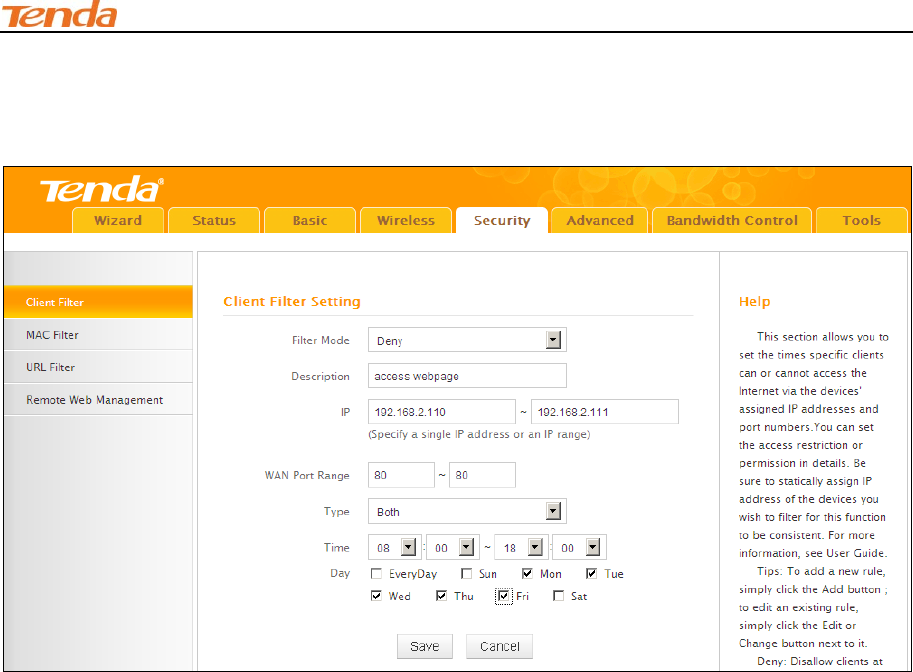
Task: Click the Save button
Action: (424, 646)
